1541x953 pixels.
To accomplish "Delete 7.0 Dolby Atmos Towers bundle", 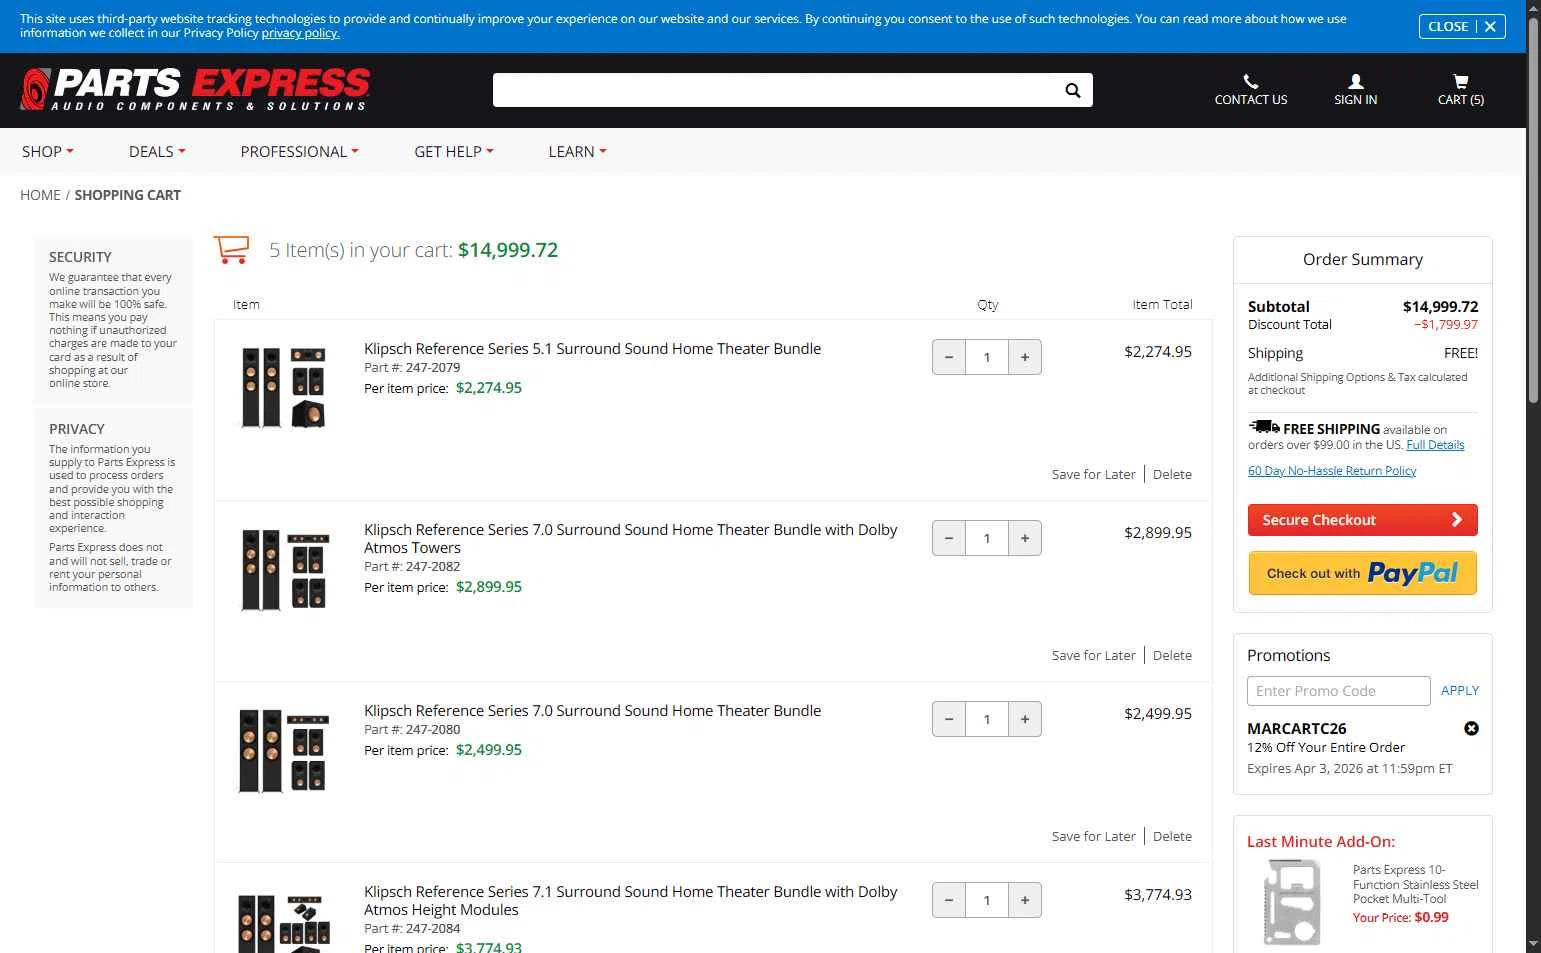I will tap(1172, 656).
